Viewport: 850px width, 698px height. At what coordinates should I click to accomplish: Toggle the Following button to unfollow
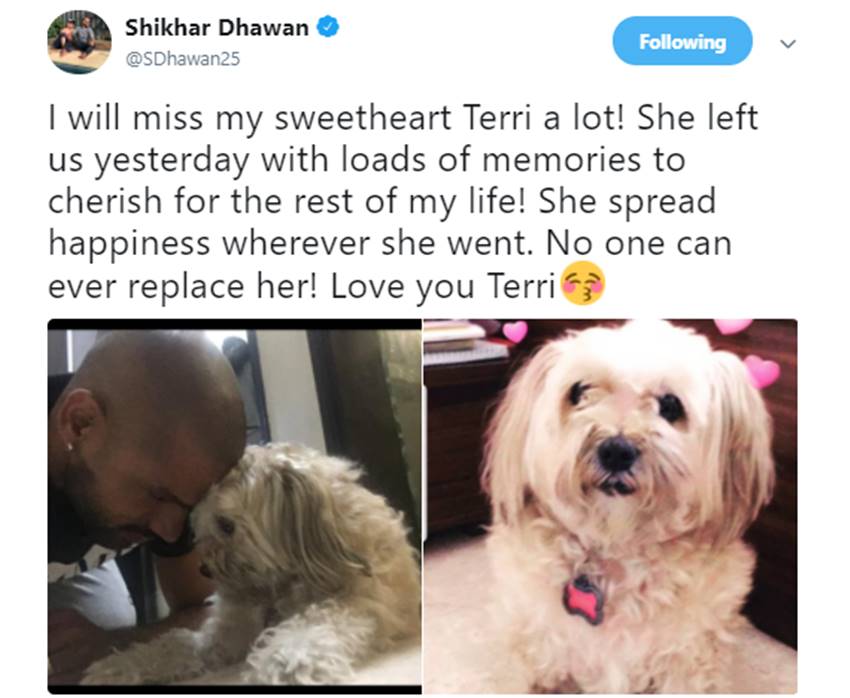pos(682,41)
